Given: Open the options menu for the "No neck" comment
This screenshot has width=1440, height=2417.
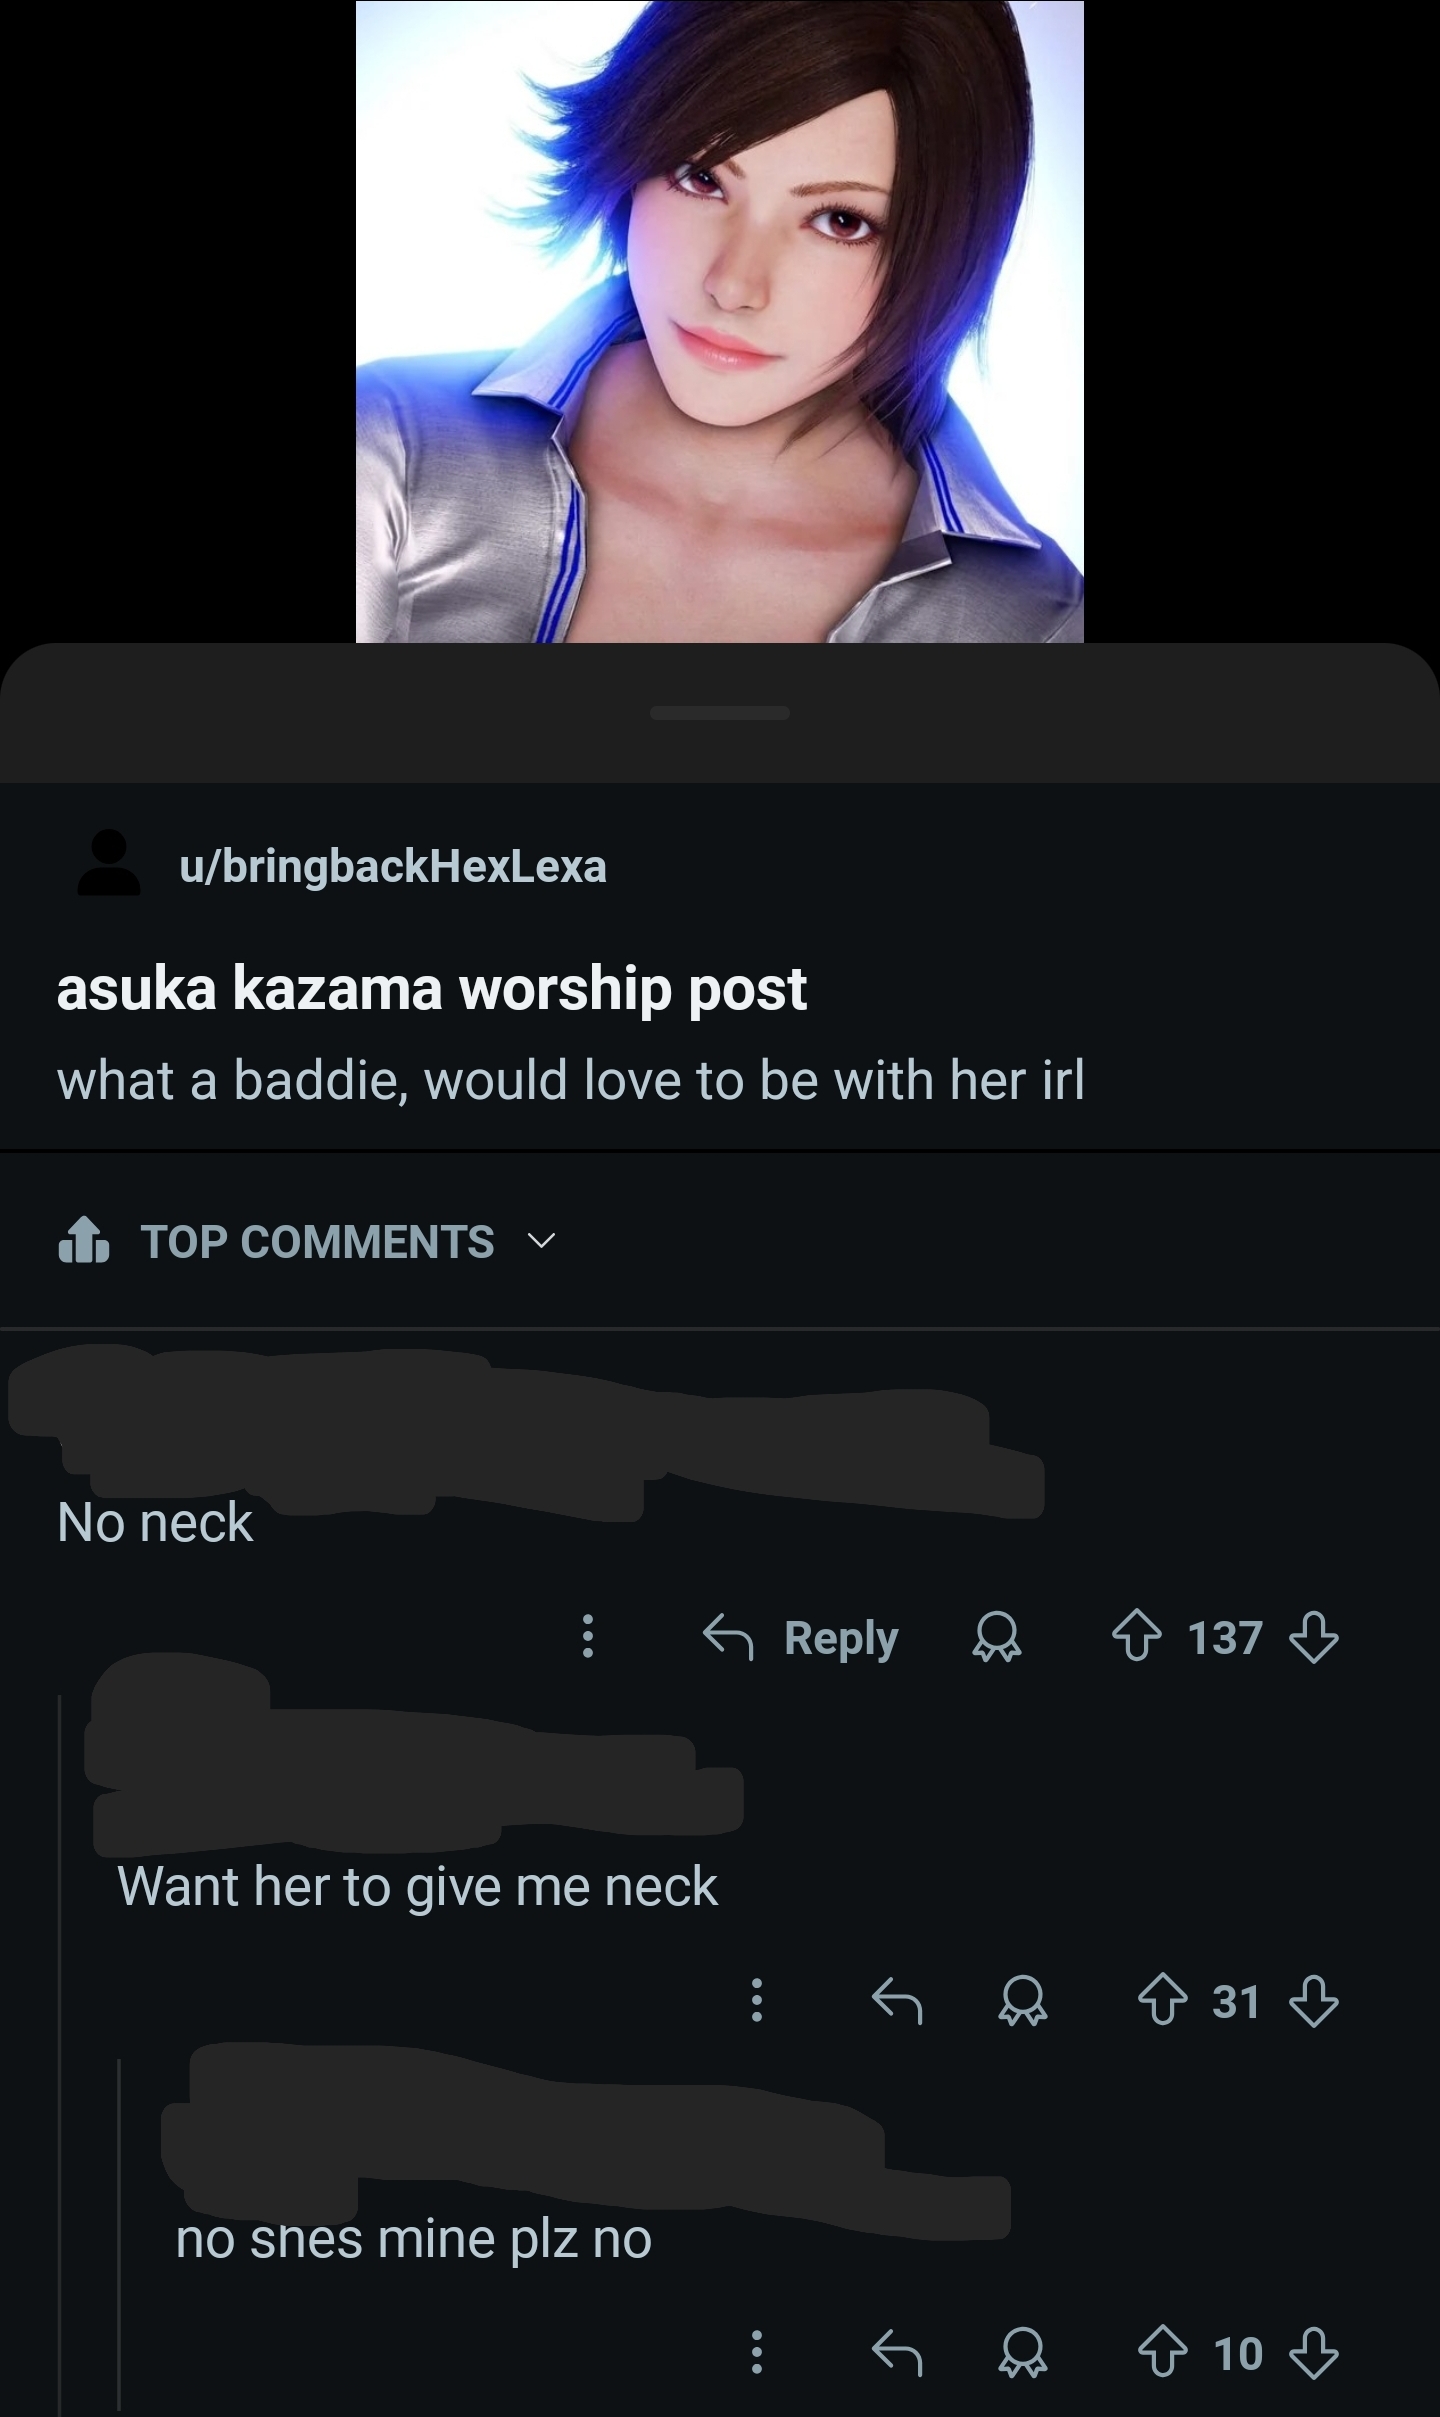Looking at the screenshot, I should (588, 1637).
